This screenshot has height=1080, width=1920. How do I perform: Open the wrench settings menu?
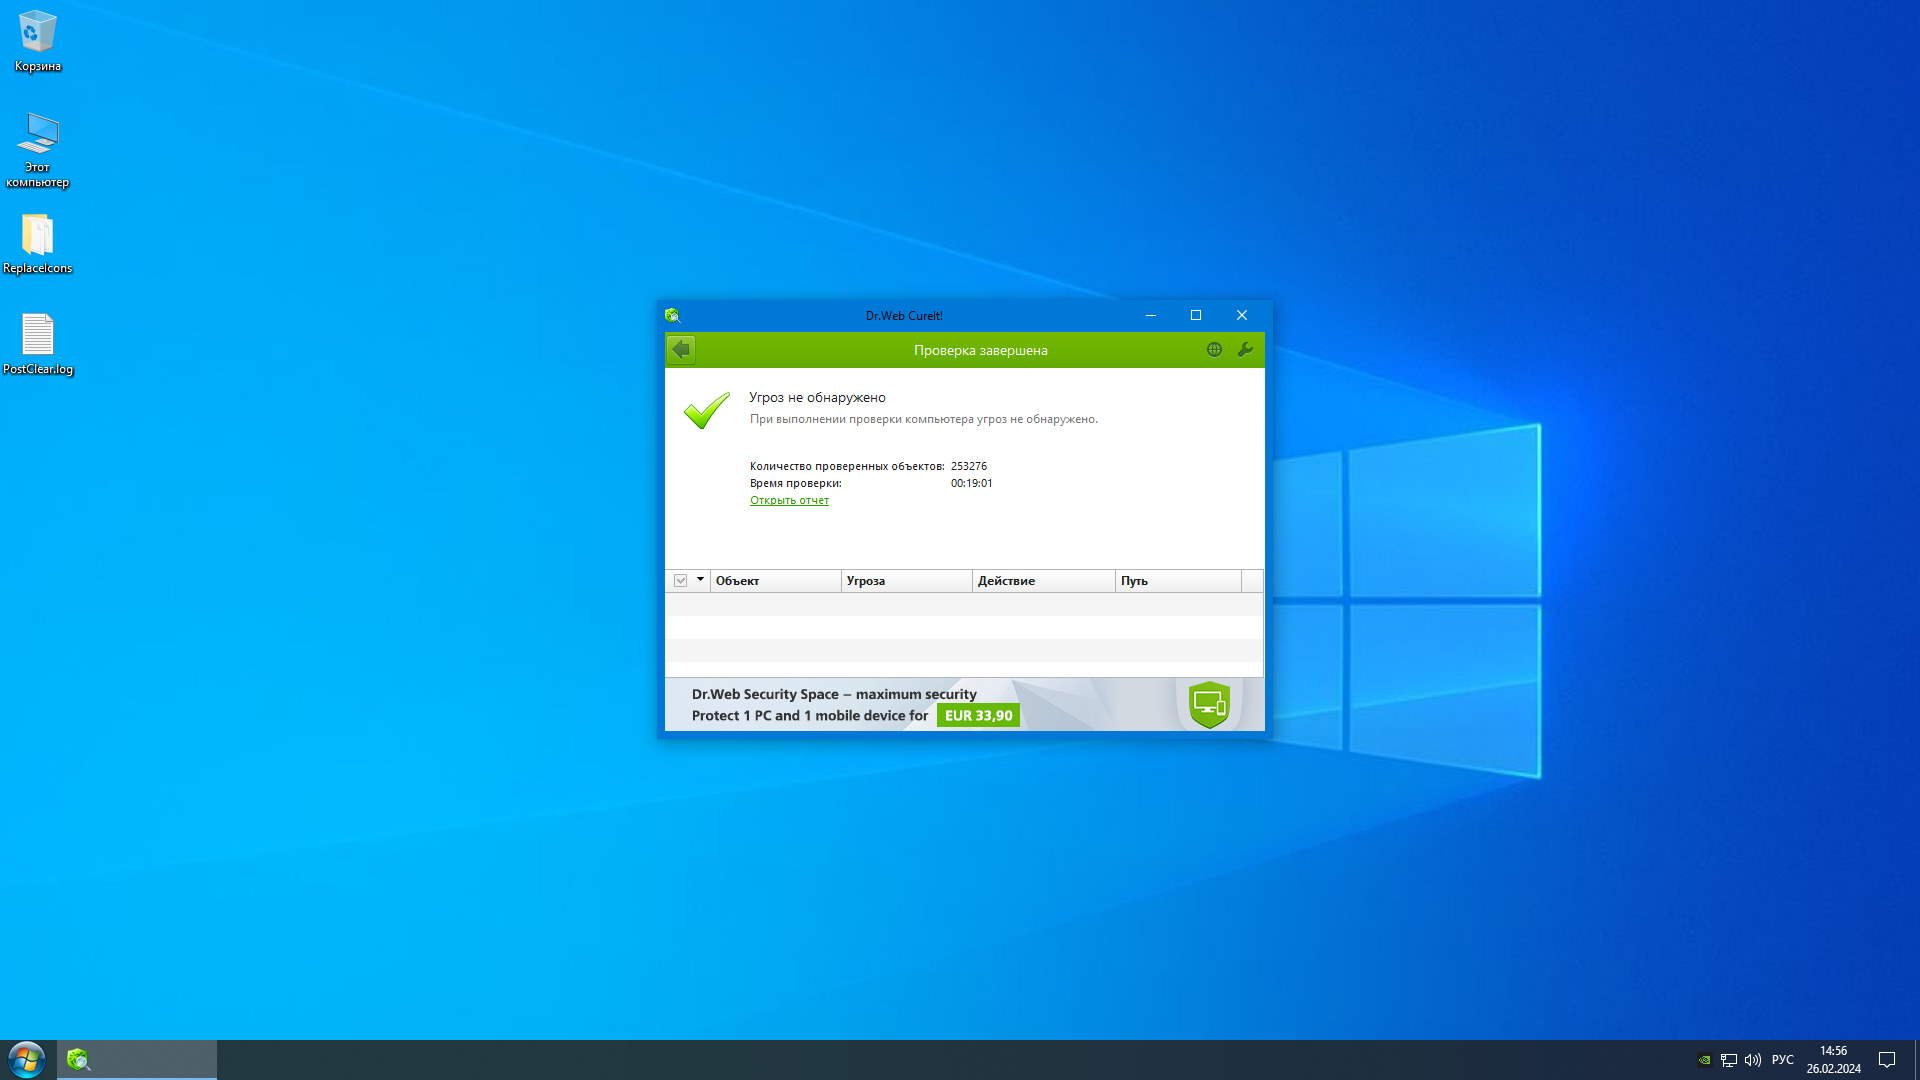click(1245, 349)
